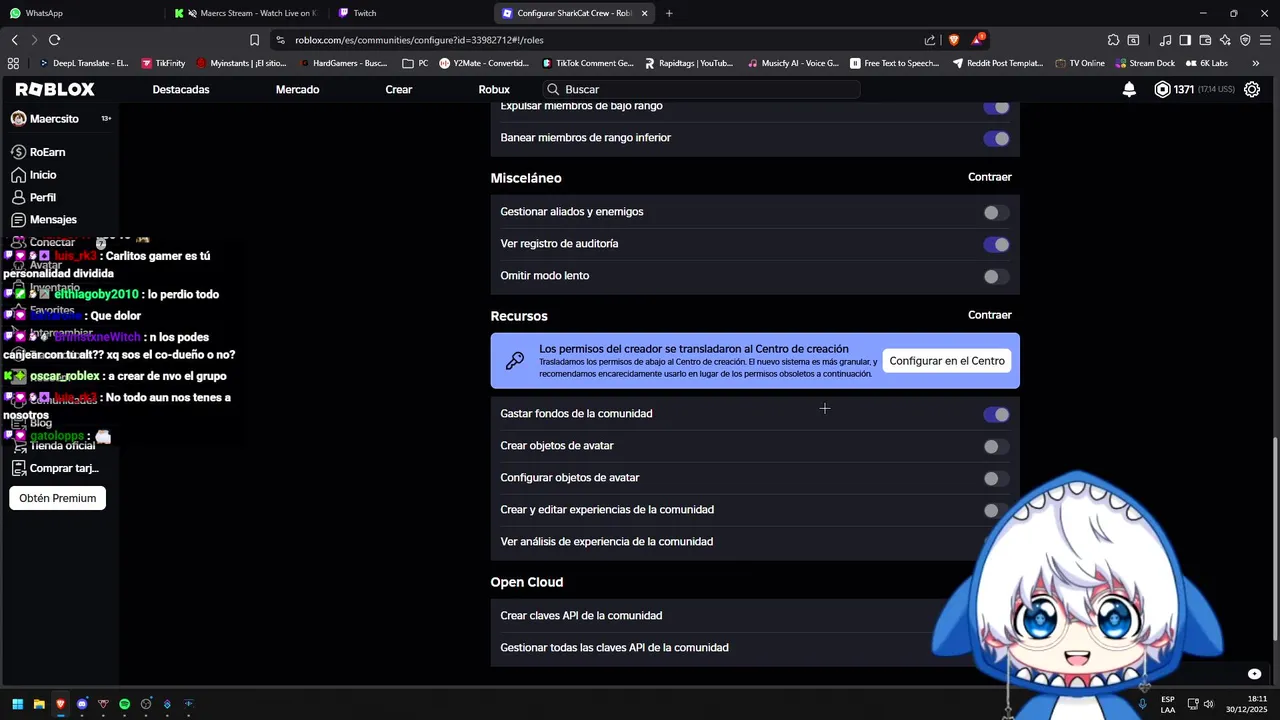This screenshot has height=720, width=1280.
Task: Reload the page
Action: pos(54,40)
